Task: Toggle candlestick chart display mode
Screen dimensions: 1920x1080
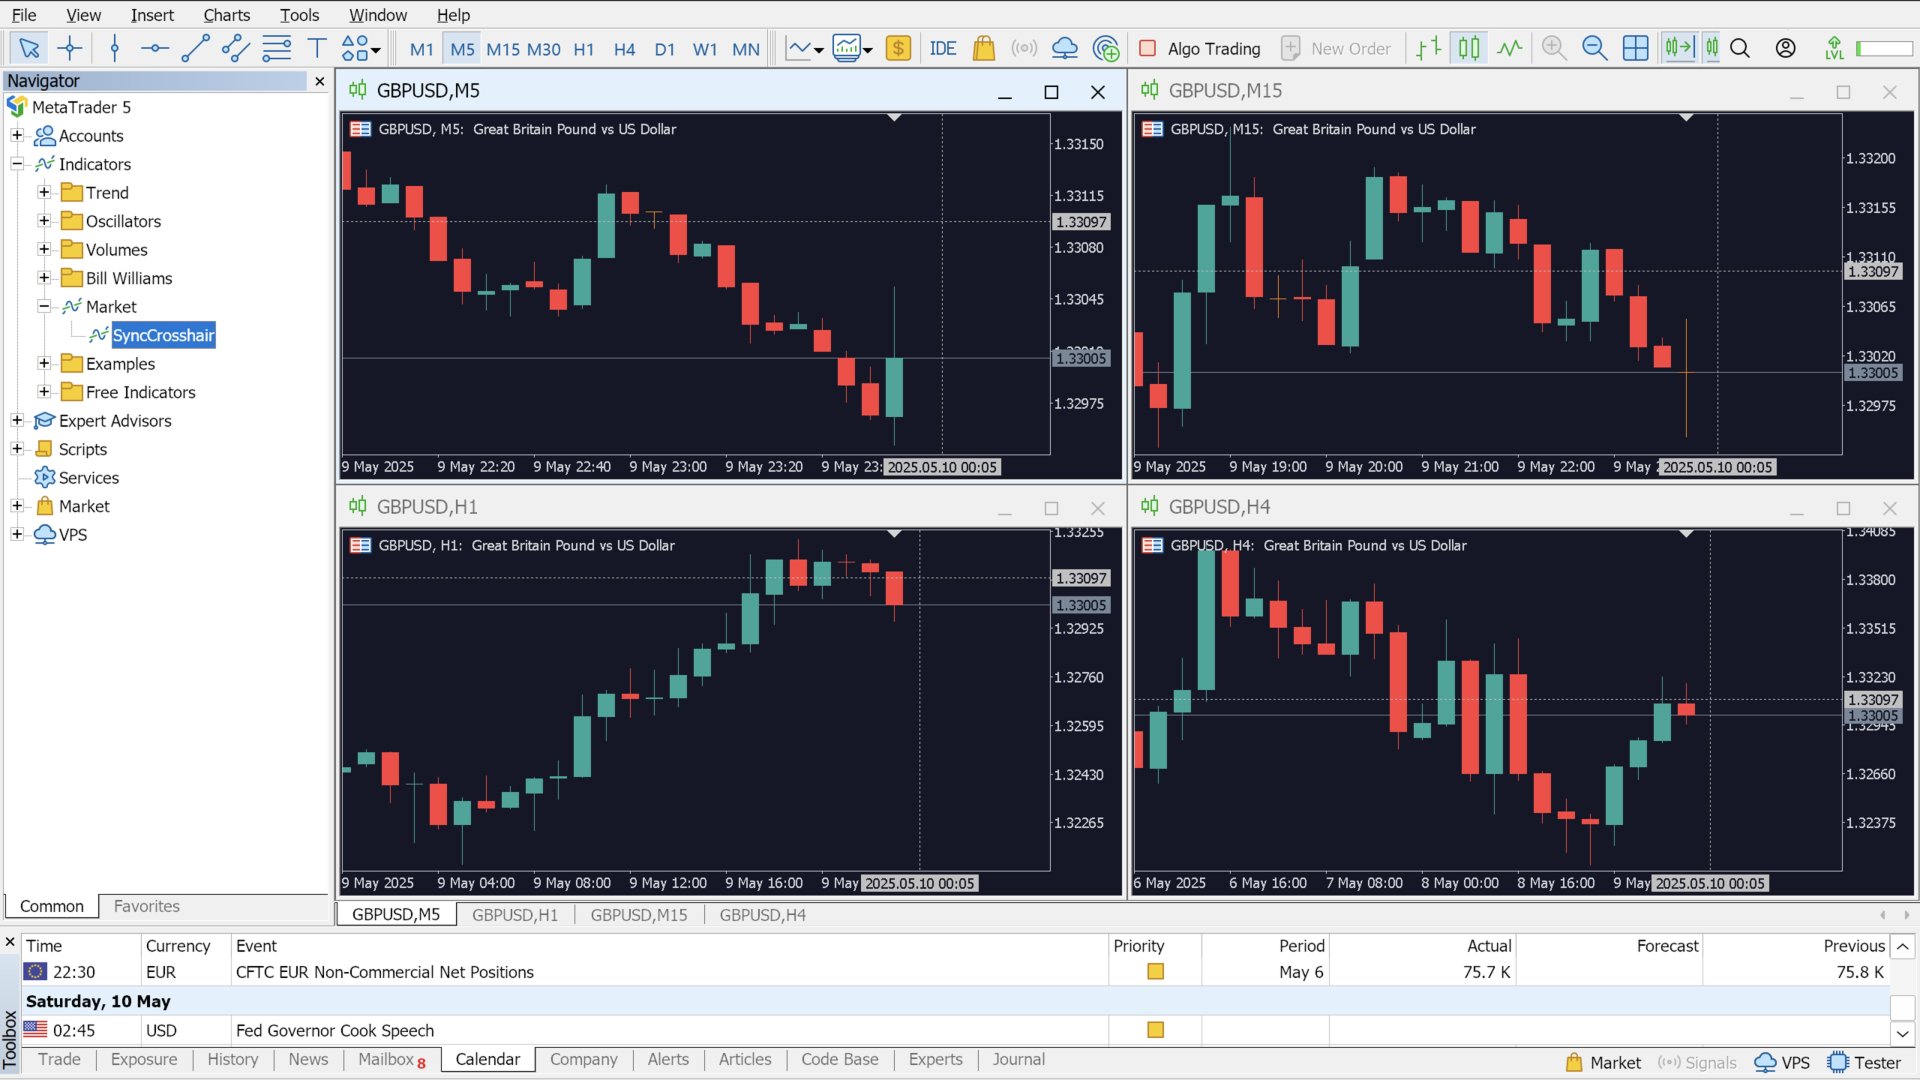Action: point(1469,48)
